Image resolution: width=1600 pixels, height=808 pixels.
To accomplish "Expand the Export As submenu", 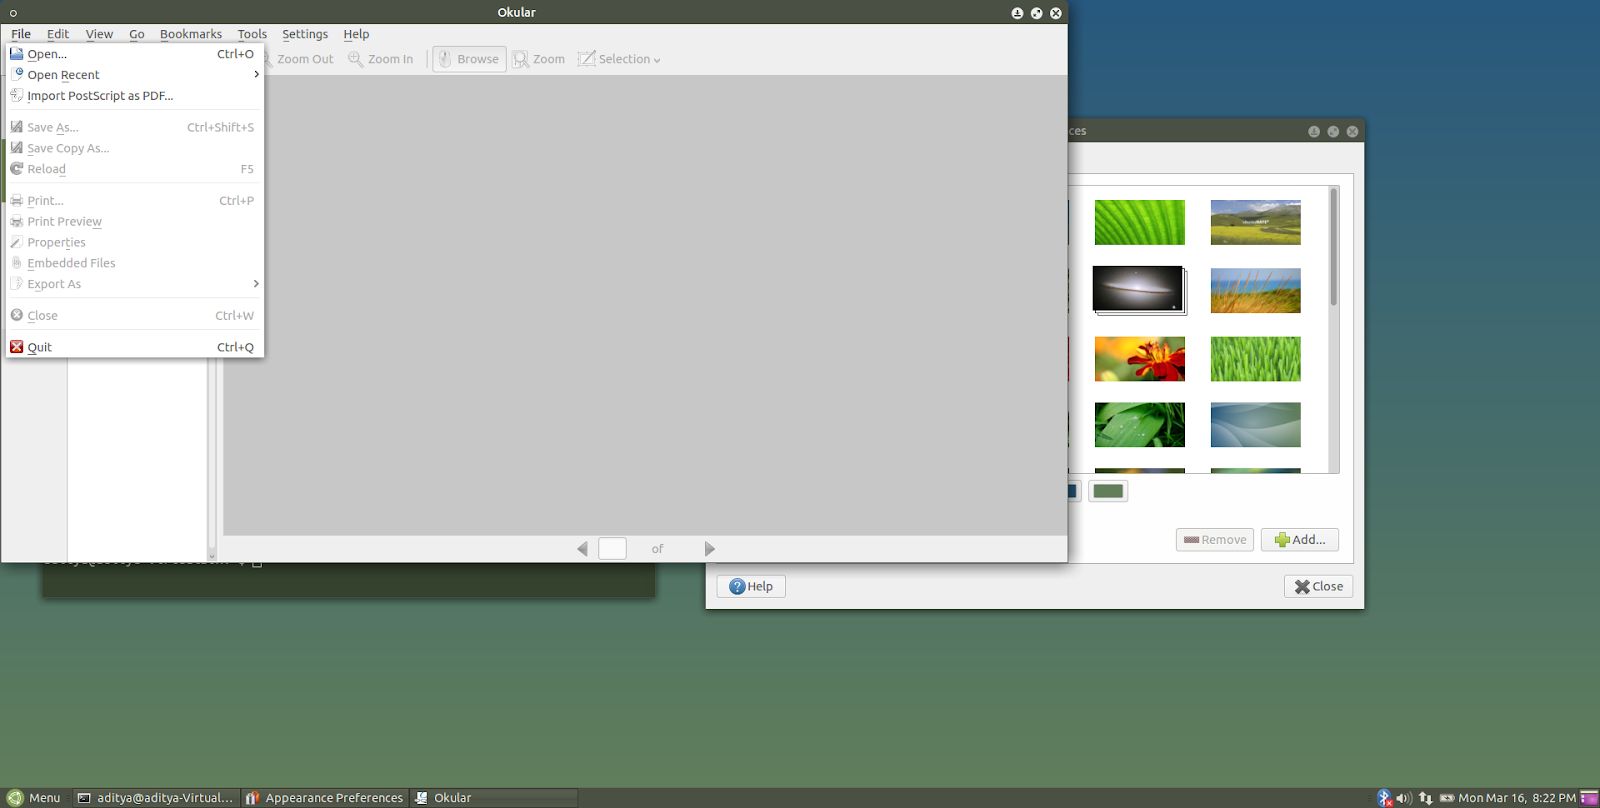I will click(134, 284).
